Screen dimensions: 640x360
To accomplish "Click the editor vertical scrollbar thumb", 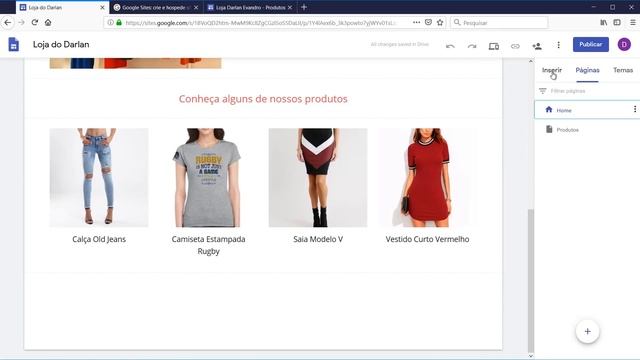I will [x=531, y=280].
